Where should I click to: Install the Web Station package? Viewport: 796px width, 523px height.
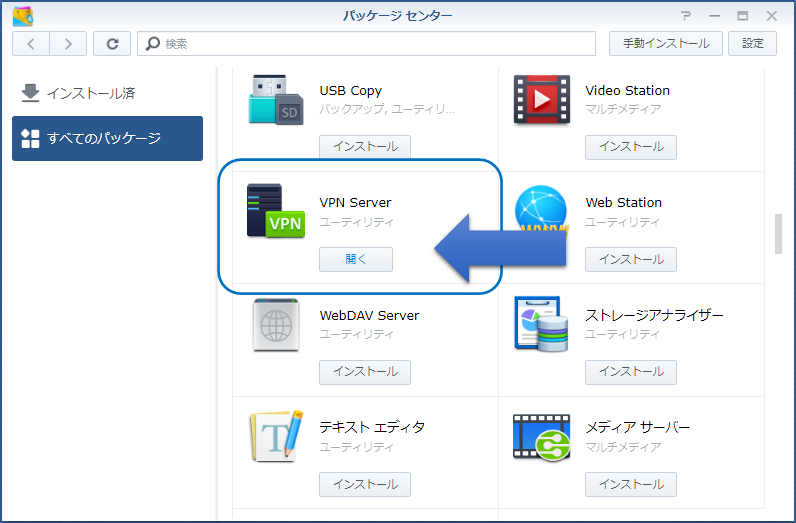point(631,259)
